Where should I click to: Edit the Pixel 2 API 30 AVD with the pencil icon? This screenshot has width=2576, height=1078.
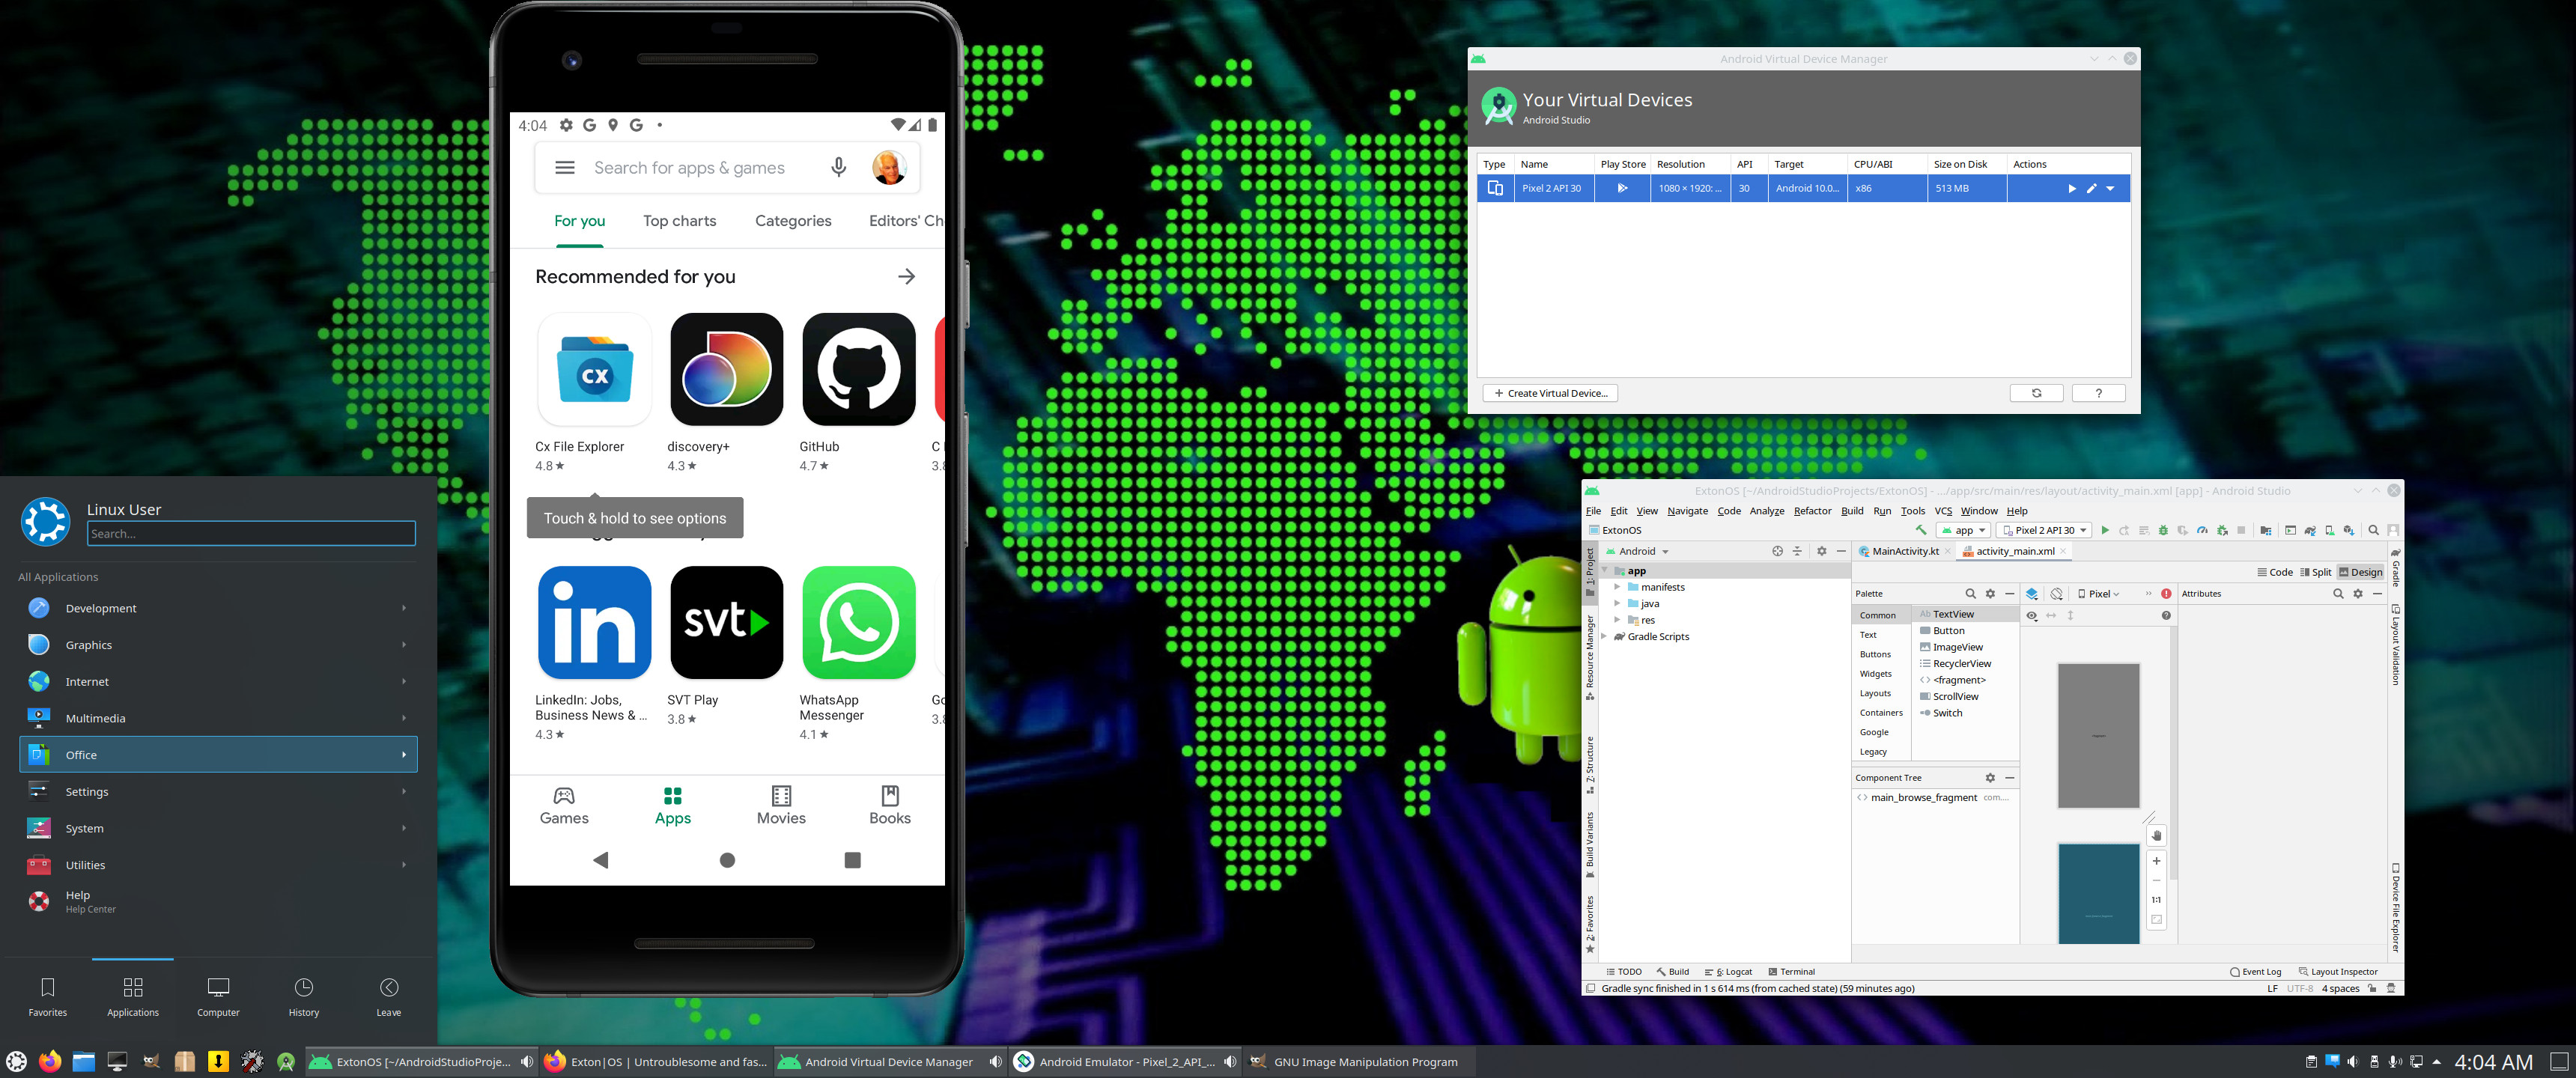tap(2091, 188)
